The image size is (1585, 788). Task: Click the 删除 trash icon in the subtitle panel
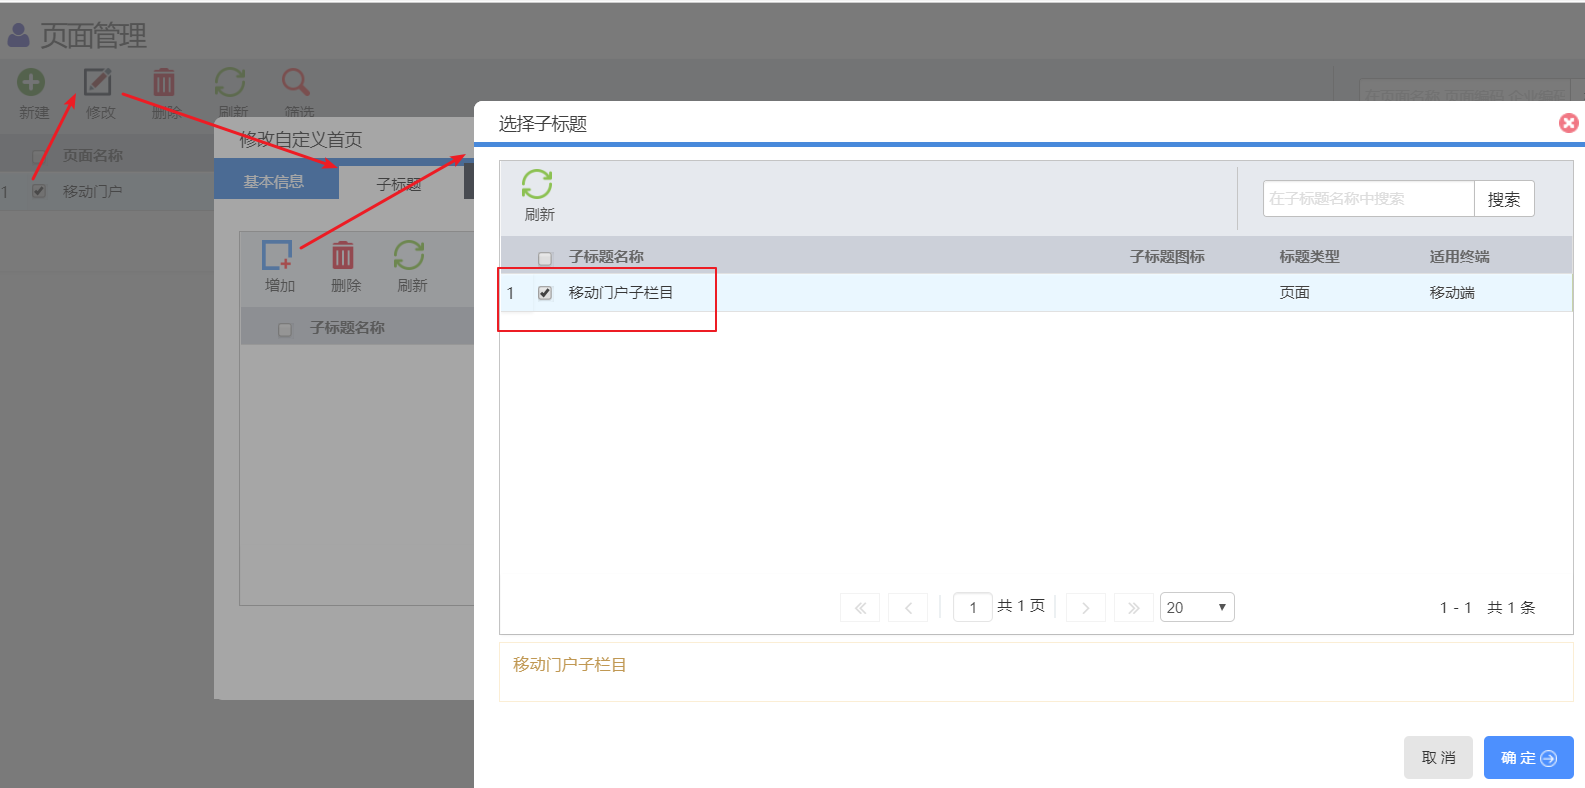click(x=343, y=256)
